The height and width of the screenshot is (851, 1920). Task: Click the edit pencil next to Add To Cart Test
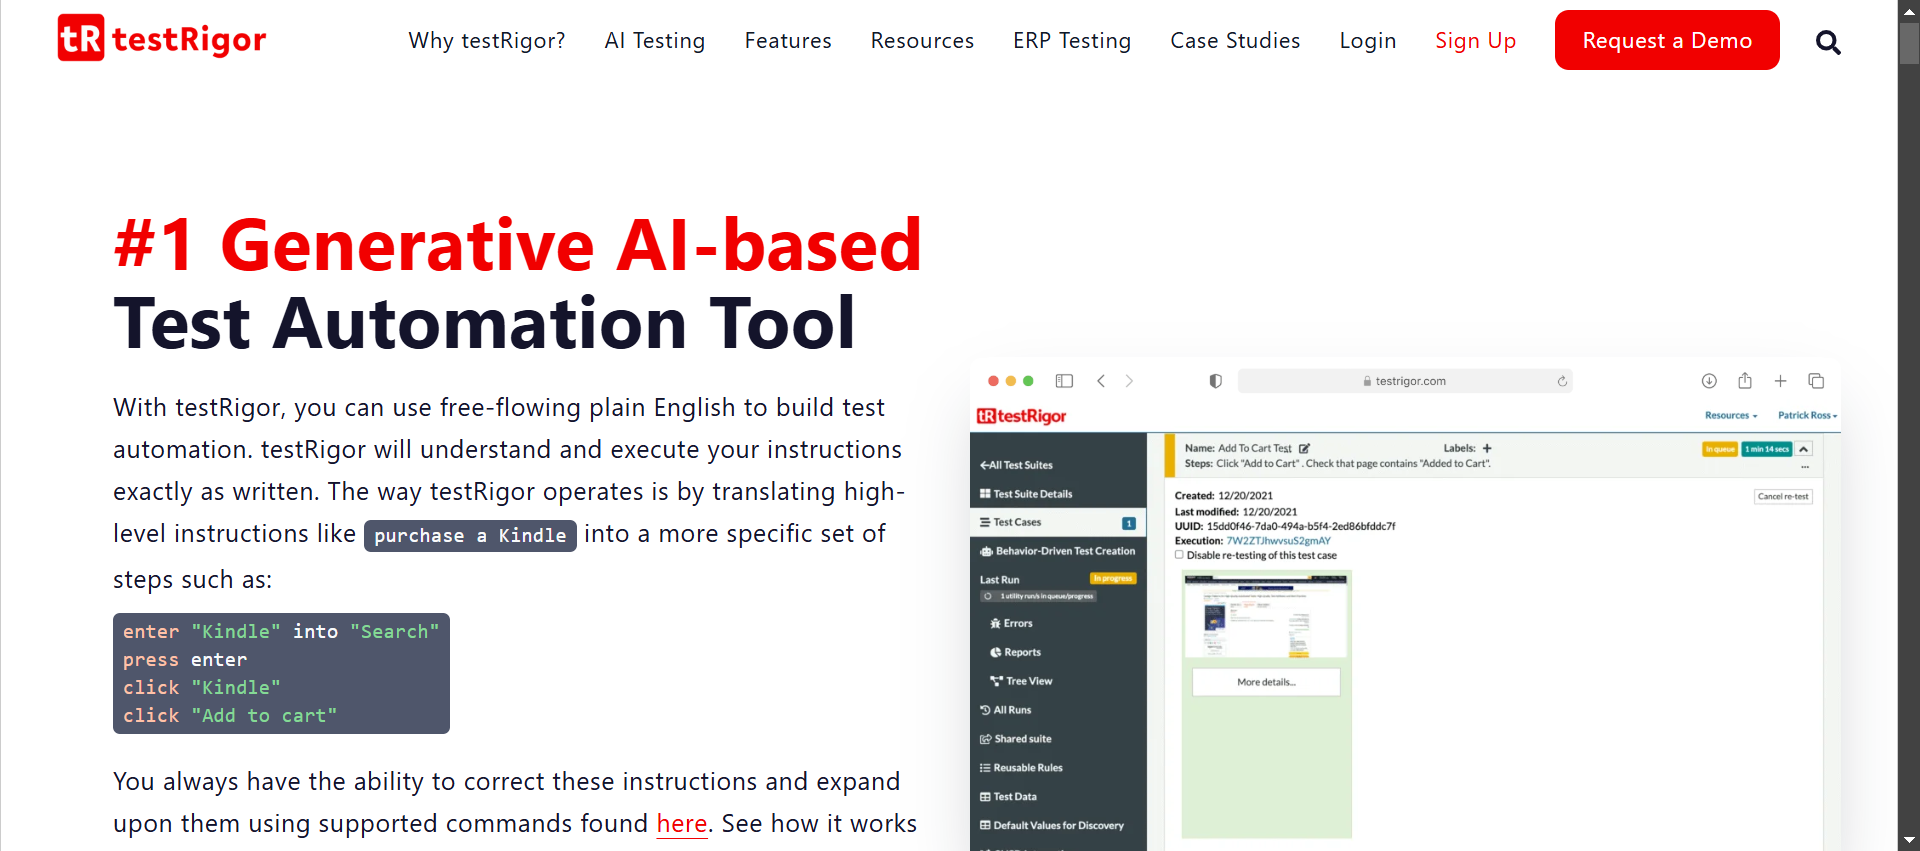(x=1304, y=449)
